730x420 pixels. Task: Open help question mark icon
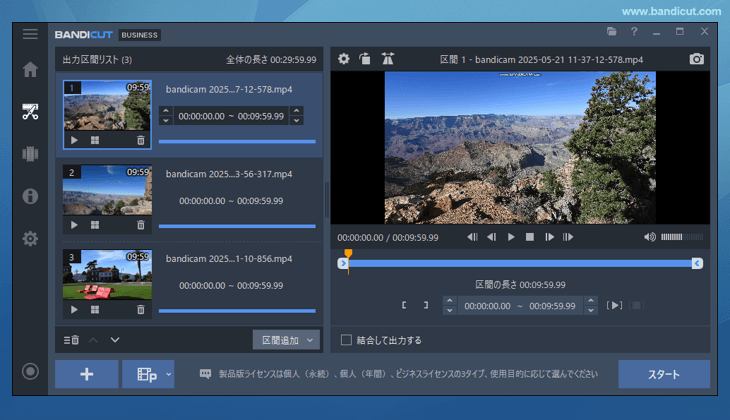coord(634,32)
